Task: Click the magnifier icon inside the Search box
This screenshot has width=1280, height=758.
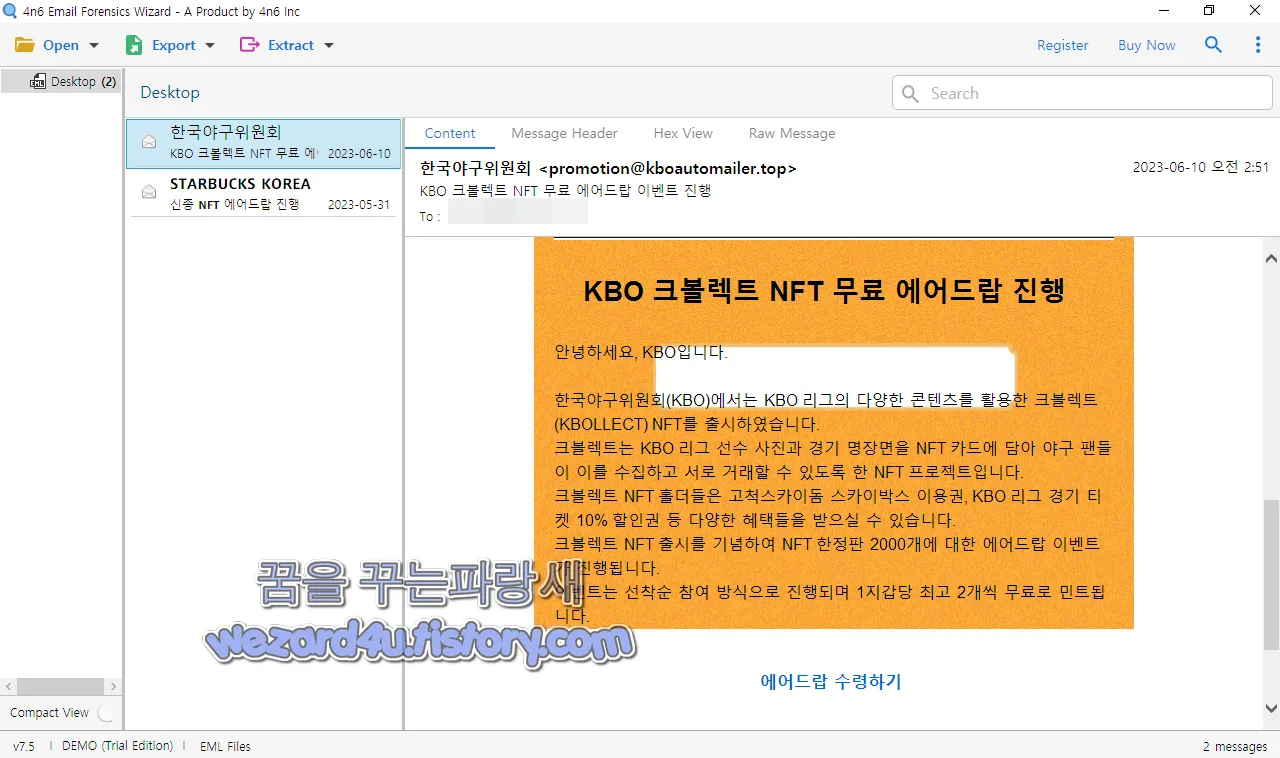Action: click(x=910, y=93)
